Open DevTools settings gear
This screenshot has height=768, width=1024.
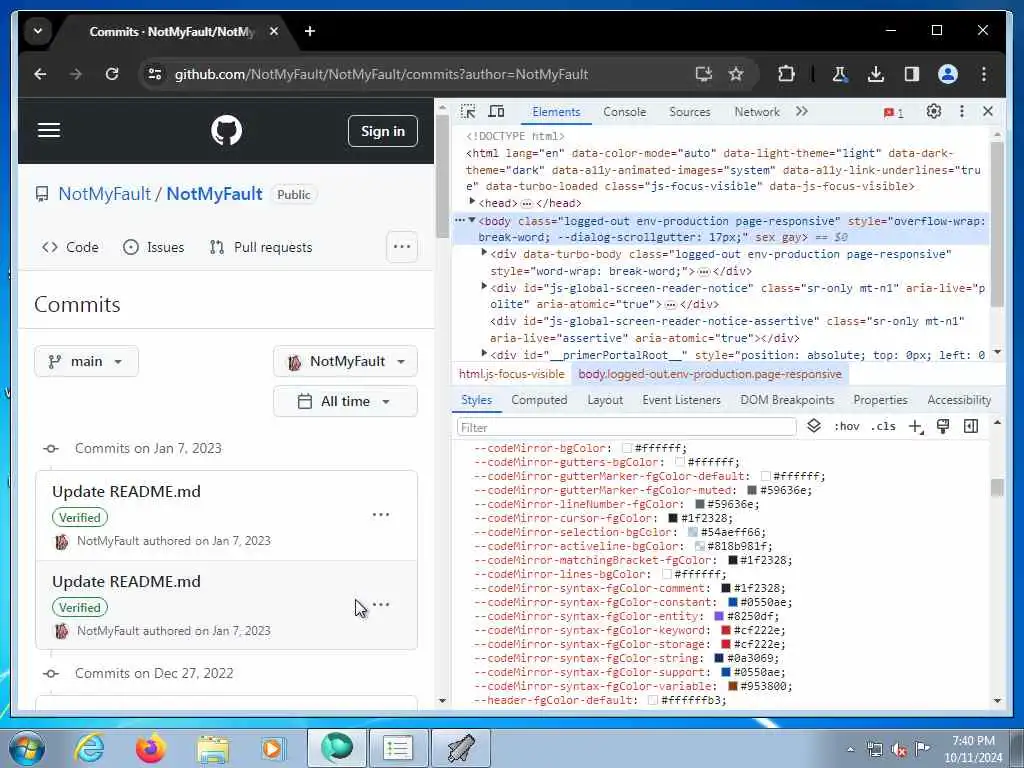(934, 112)
